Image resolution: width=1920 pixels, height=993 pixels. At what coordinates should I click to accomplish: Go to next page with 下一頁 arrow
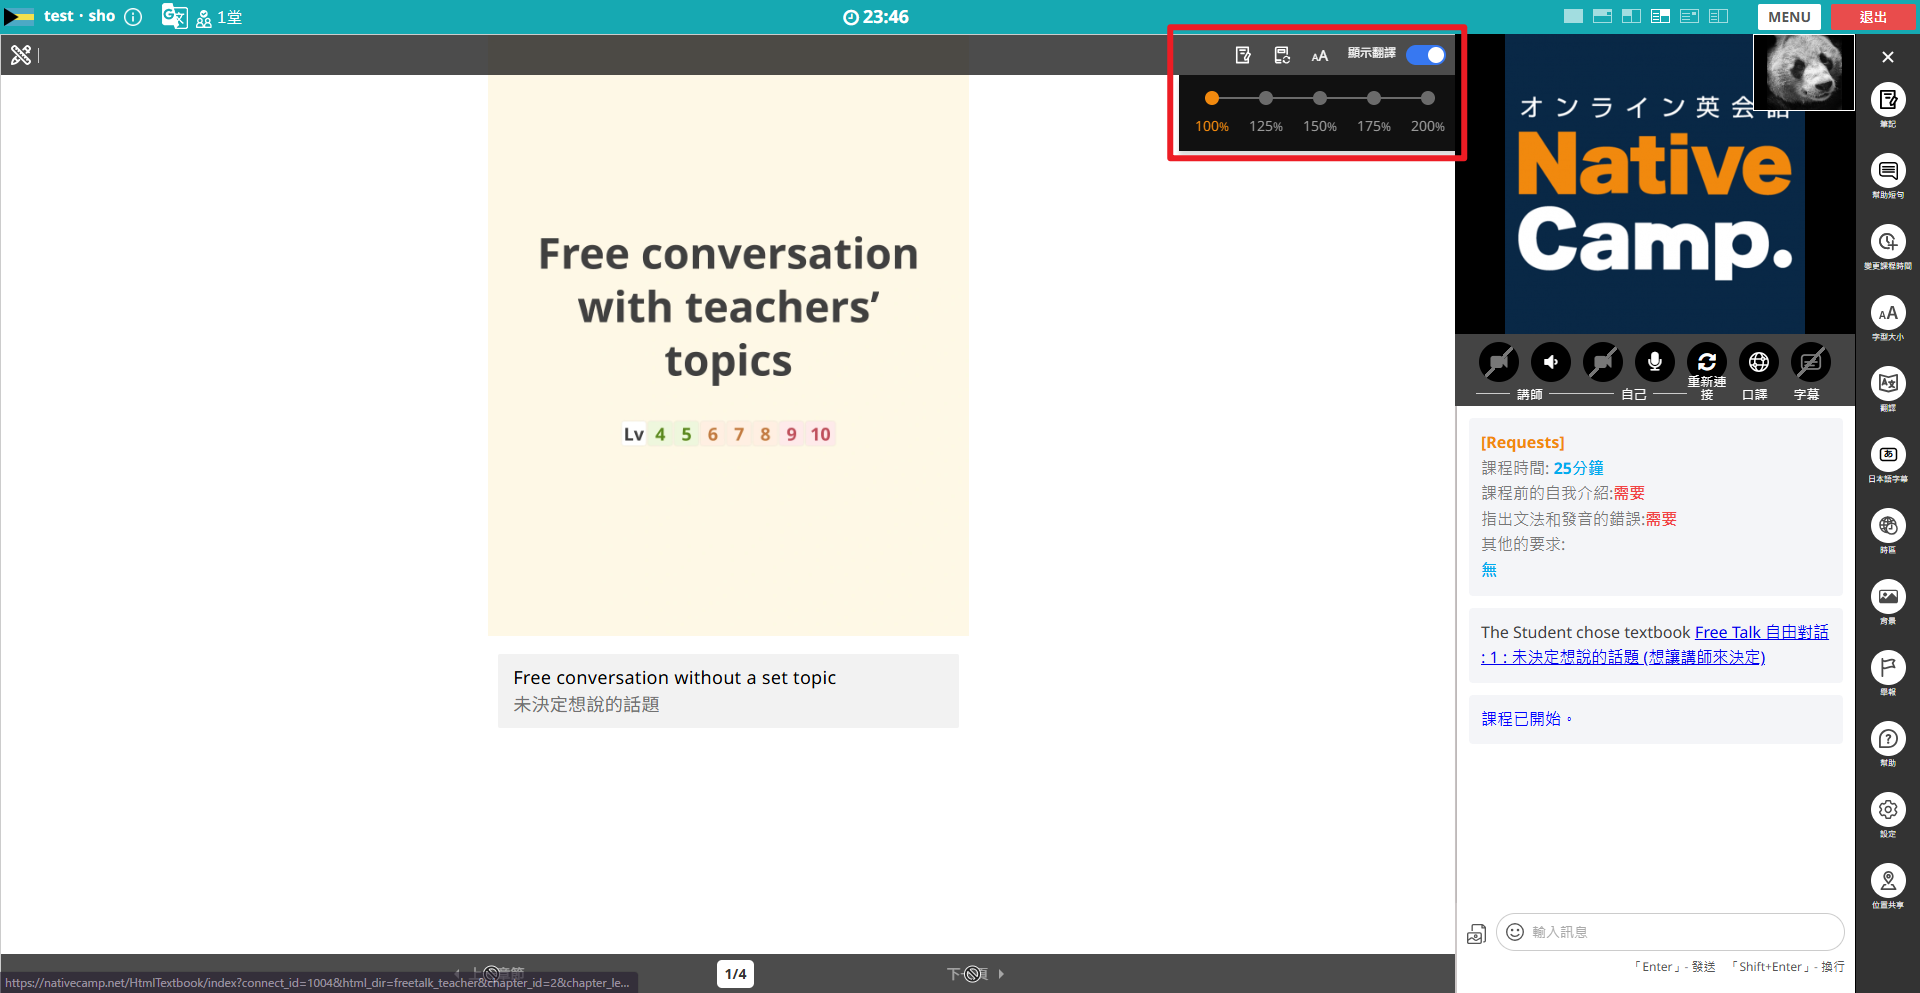976,974
